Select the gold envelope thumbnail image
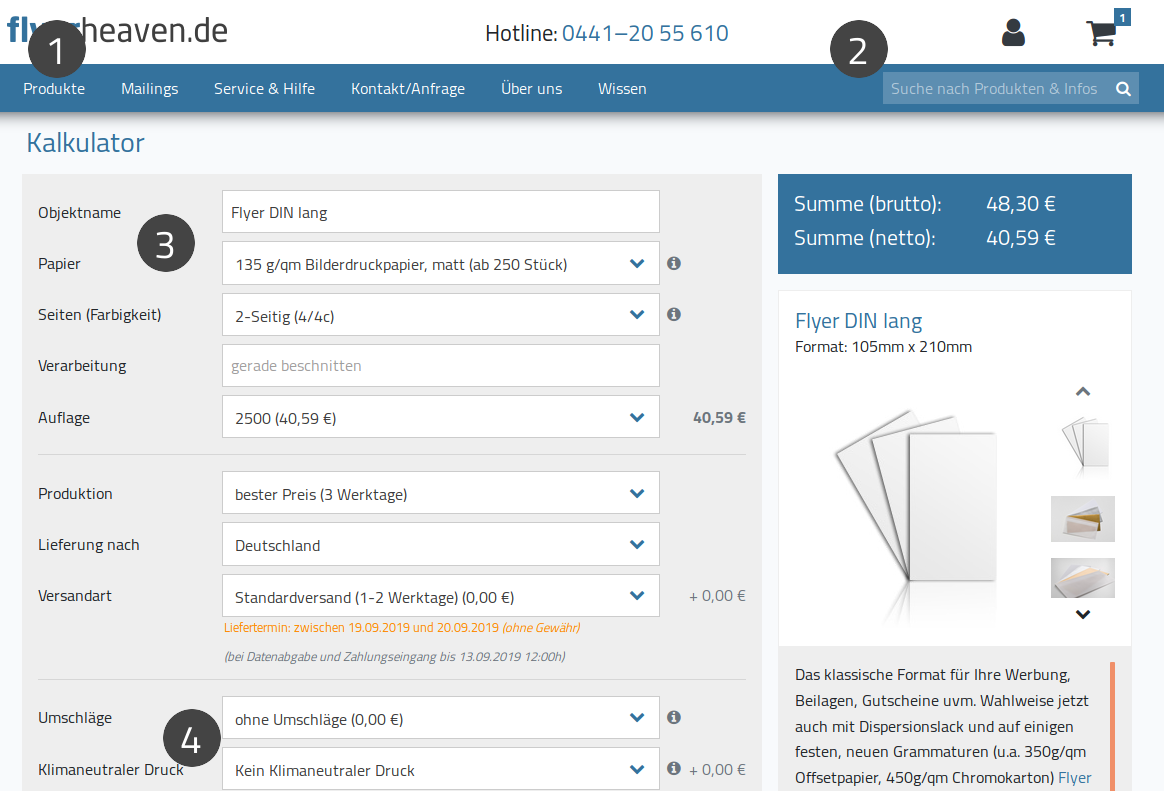This screenshot has height=791, width=1164. 1083,519
